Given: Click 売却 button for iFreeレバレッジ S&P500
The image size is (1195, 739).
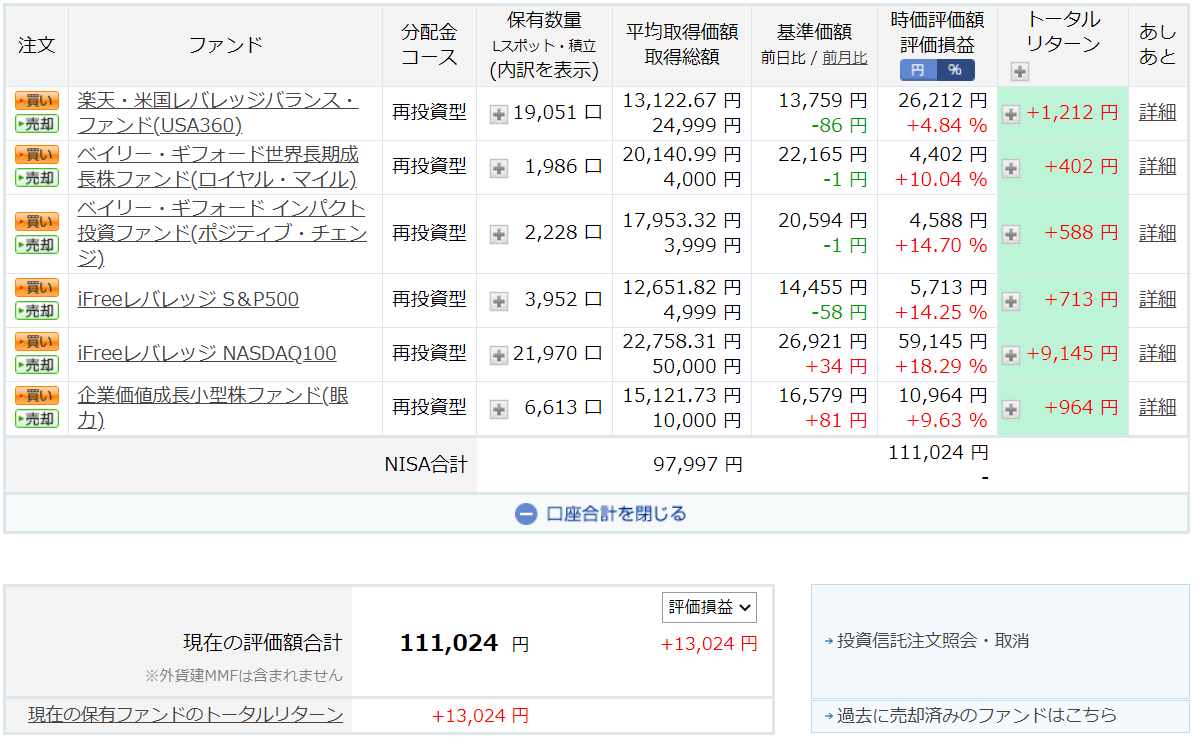Looking at the screenshot, I should [37, 312].
